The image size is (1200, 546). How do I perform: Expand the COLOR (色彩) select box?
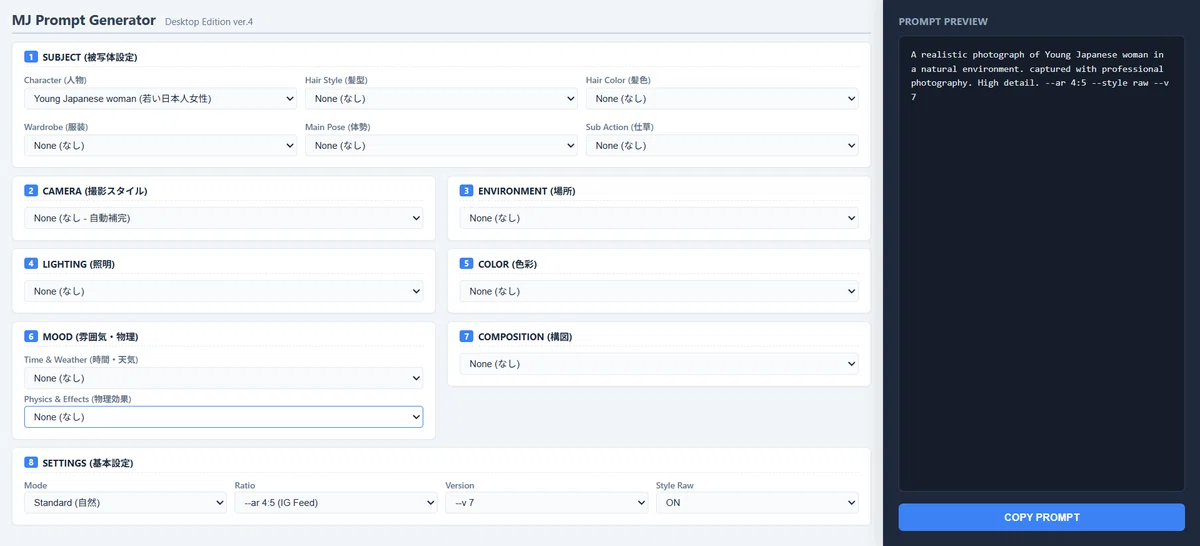[x=659, y=291]
